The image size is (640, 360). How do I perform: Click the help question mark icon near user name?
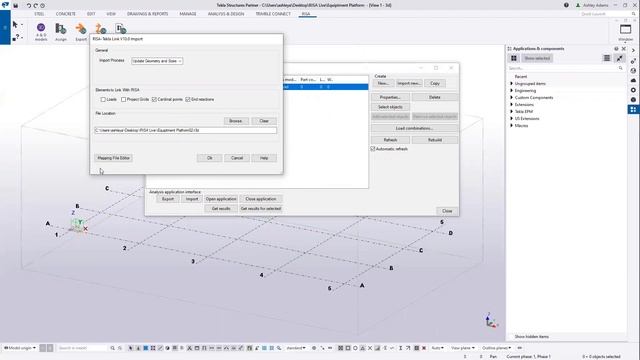566,5
